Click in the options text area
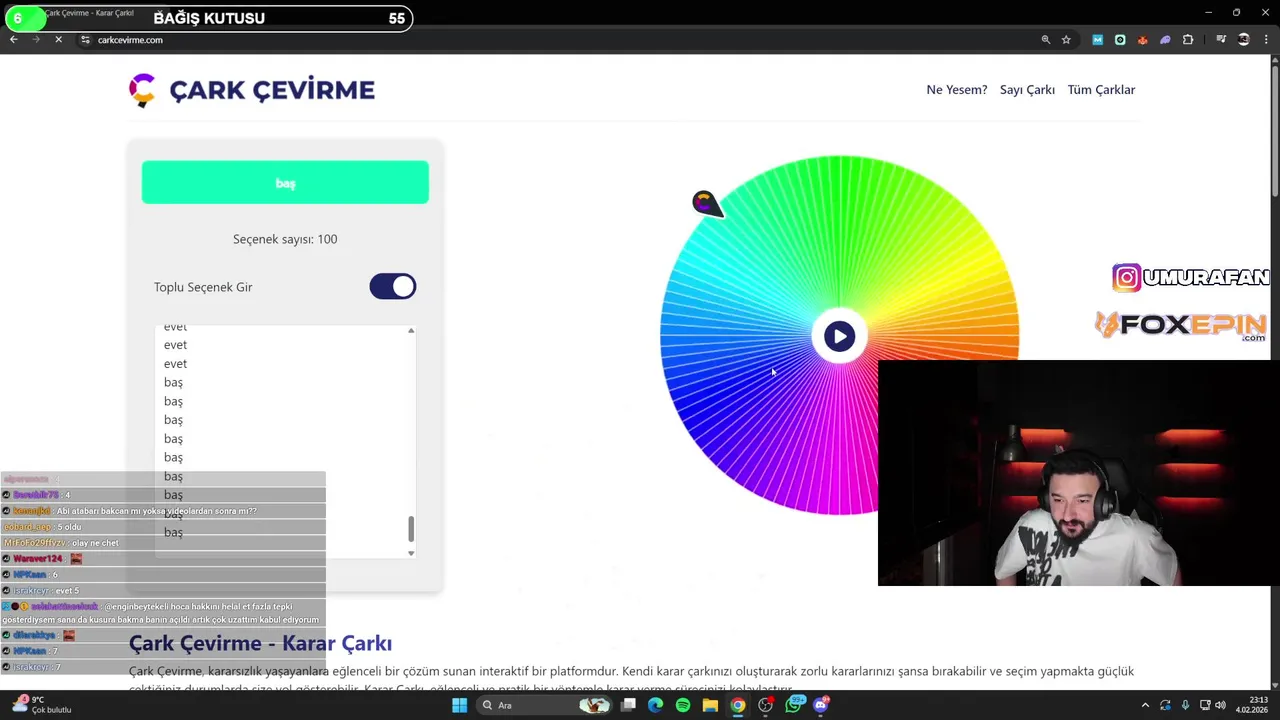The image size is (1280, 720). 285,441
